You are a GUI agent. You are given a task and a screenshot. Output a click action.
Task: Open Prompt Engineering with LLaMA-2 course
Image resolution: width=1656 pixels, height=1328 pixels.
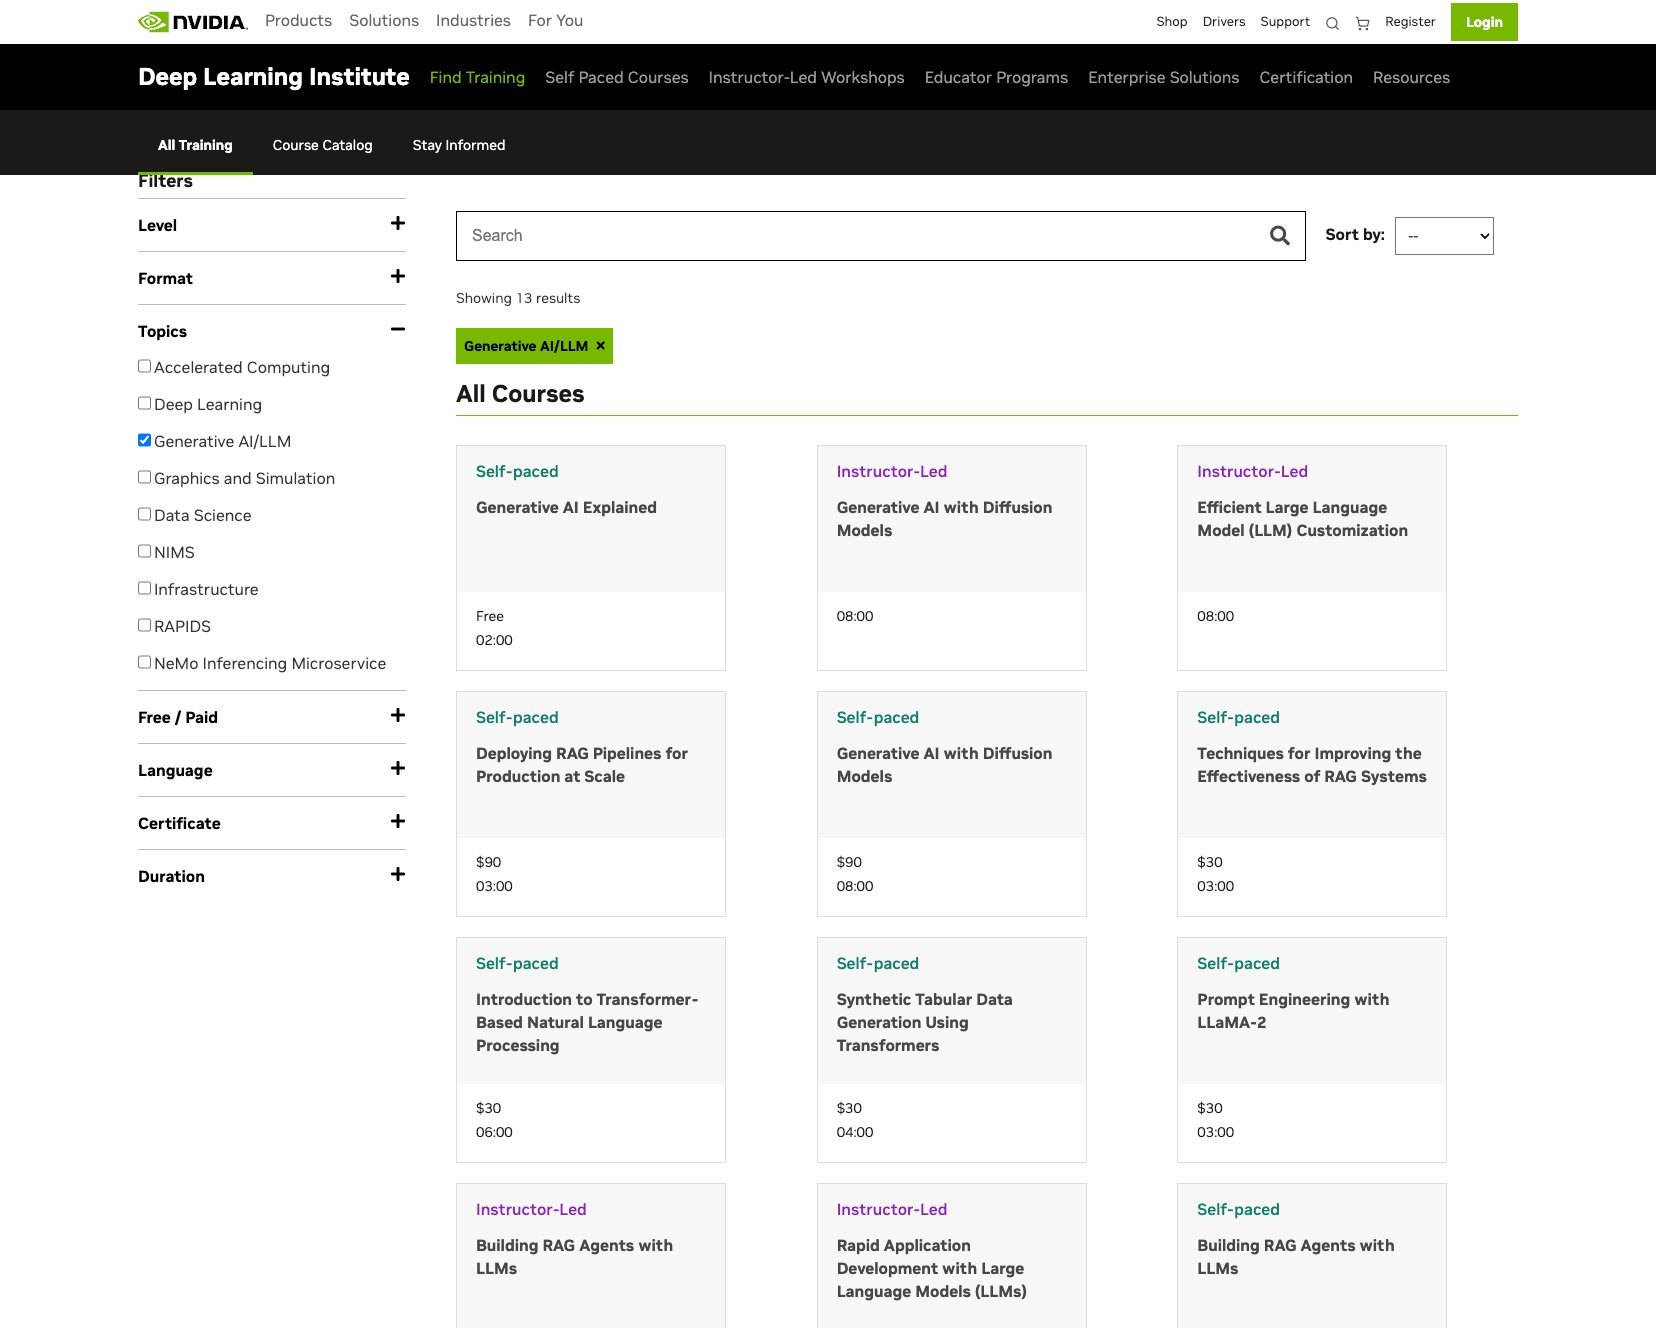[x=1312, y=1050]
